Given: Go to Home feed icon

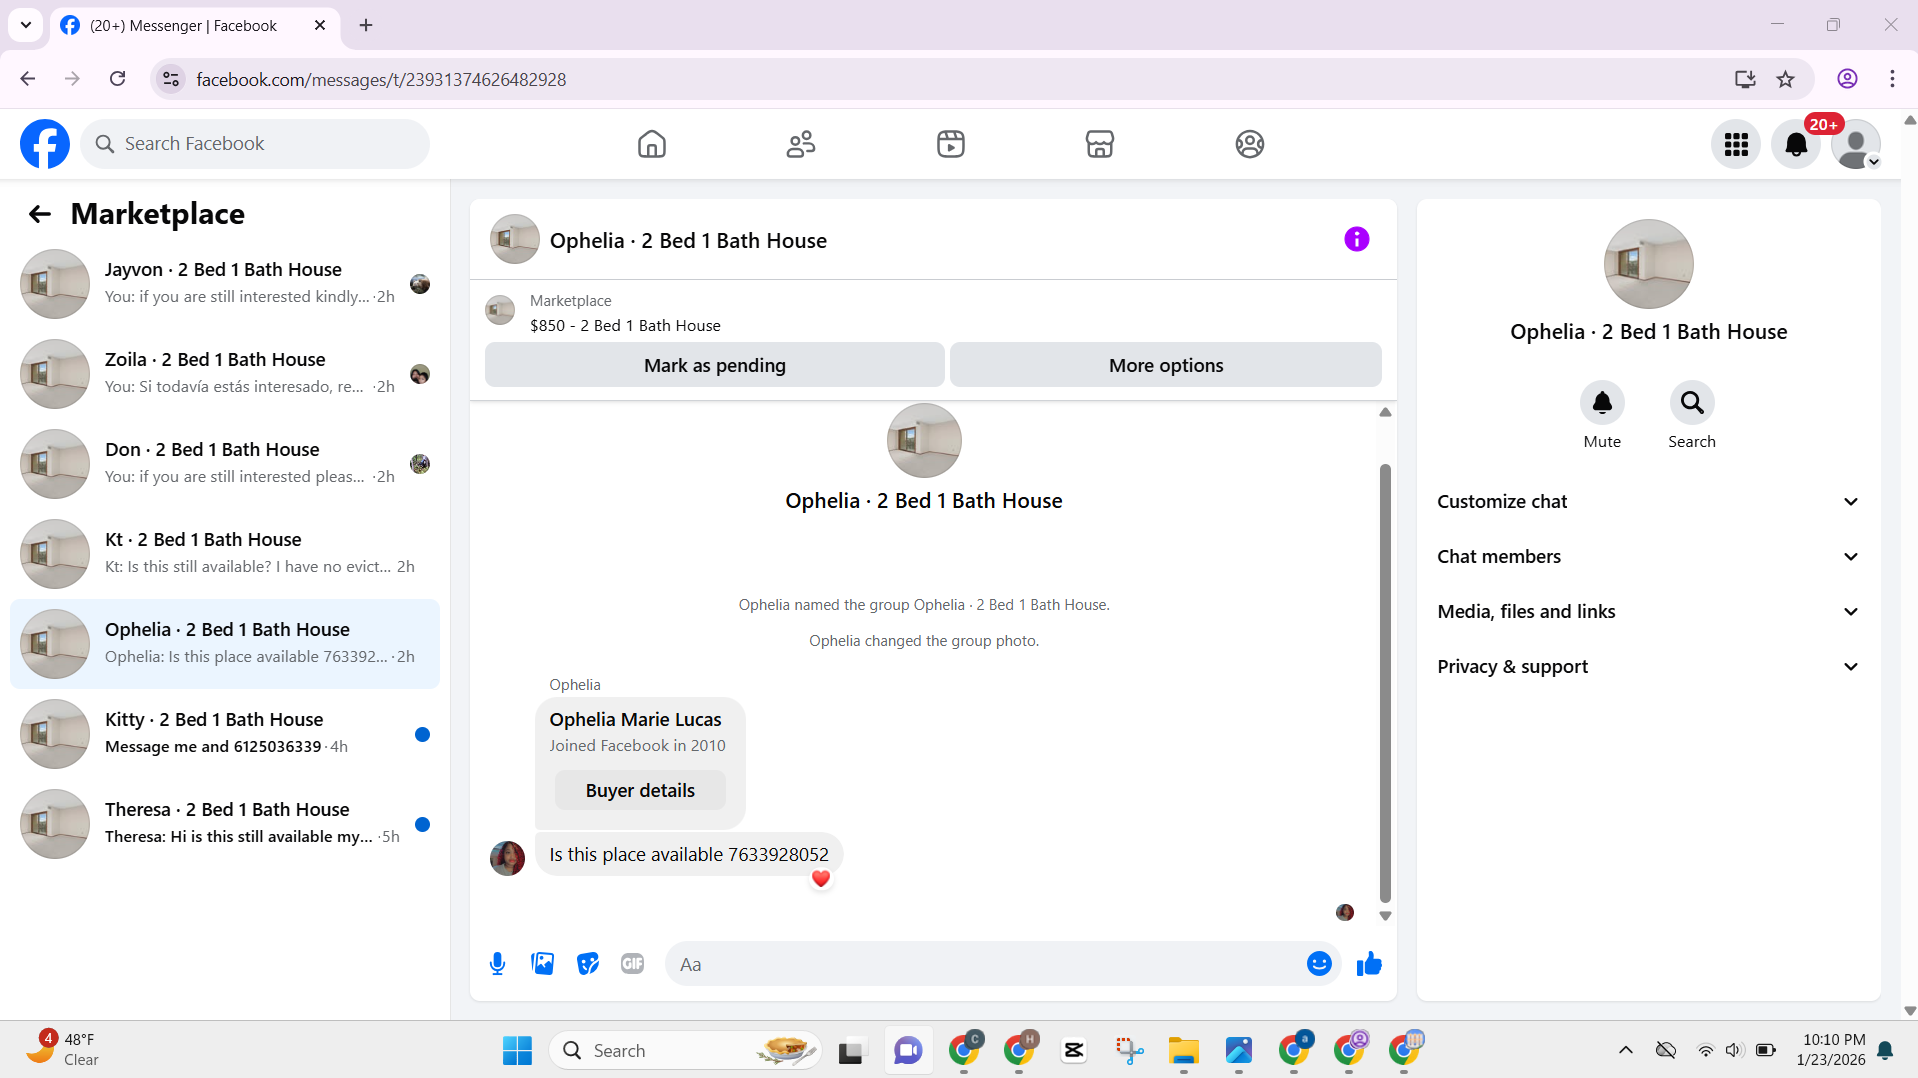Looking at the screenshot, I should pyautogui.click(x=652, y=144).
